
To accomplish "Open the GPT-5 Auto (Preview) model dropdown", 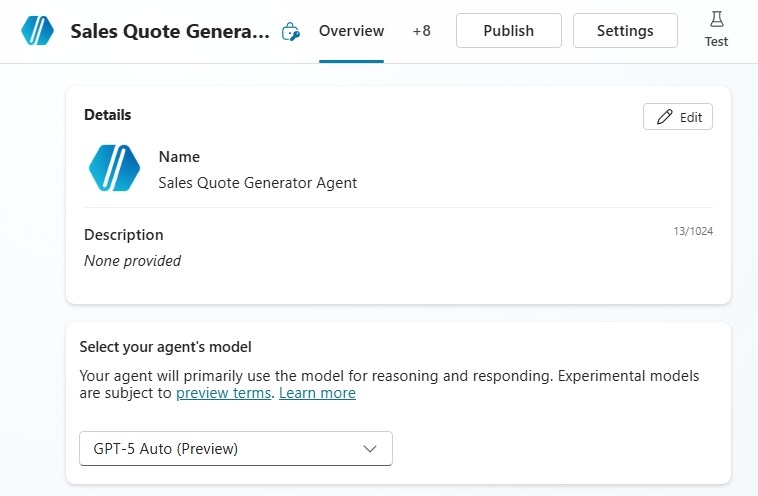I will click(x=235, y=449).
